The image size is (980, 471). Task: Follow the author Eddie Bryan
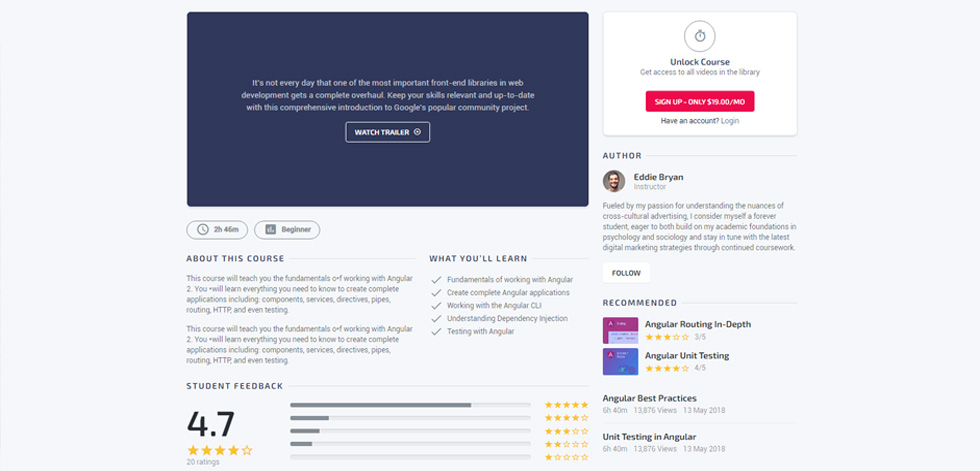coord(626,273)
